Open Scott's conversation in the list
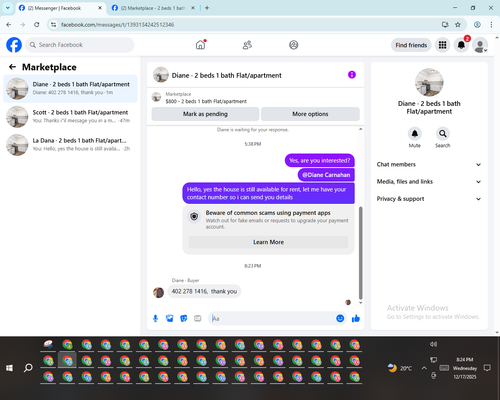 [x=70, y=117]
